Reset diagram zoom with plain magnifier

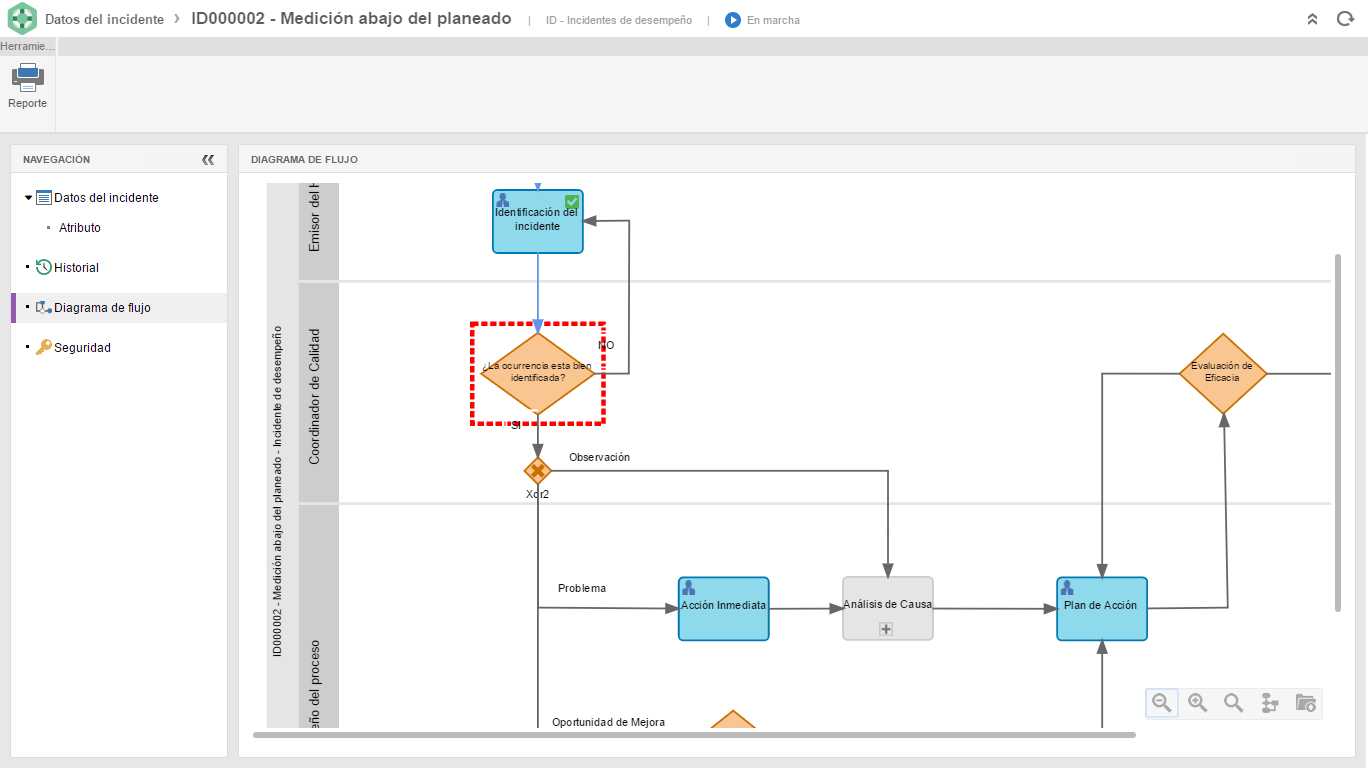click(x=1233, y=703)
